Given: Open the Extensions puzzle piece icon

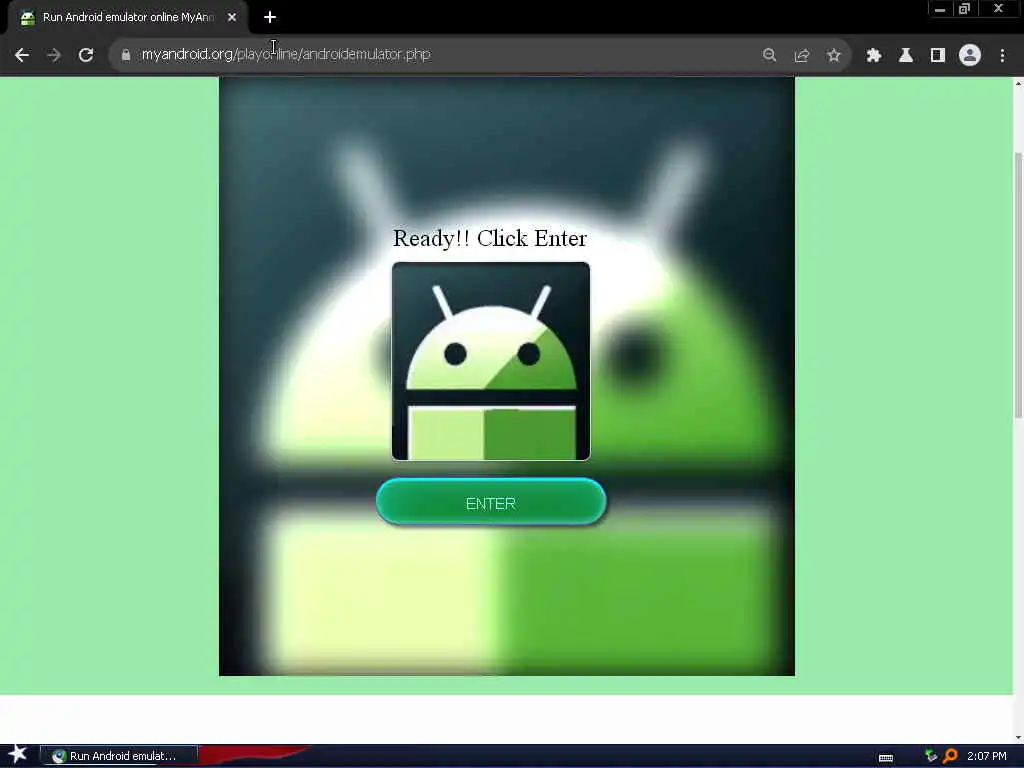Looking at the screenshot, I should click(874, 55).
